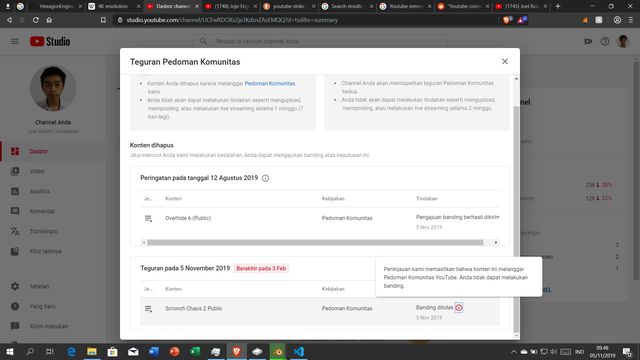This screenshot has height=360, width=640.
Task: Click the browser reload button
Action: click(36, 20)
